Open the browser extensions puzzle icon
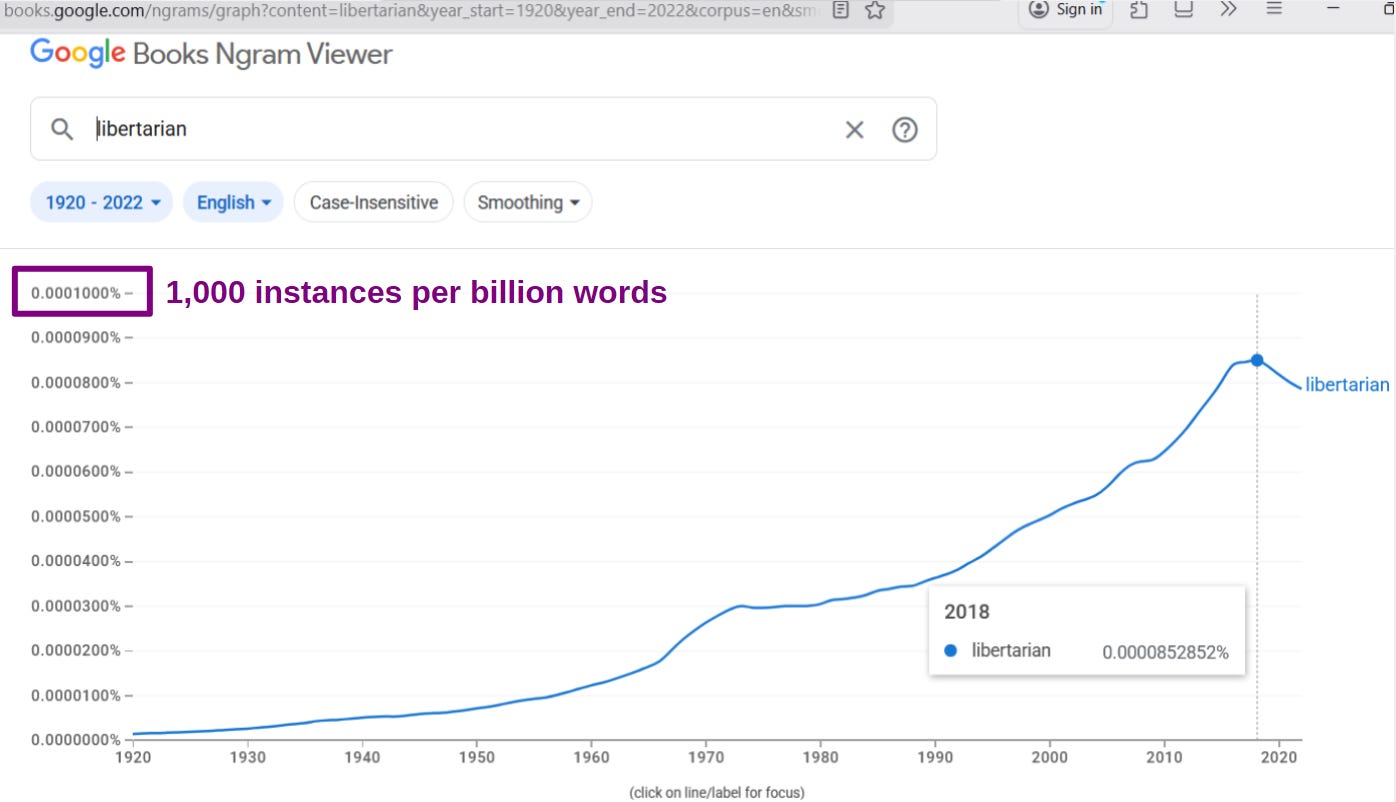The width and height of the screenshot is (1396, 802). [1139, 10]
